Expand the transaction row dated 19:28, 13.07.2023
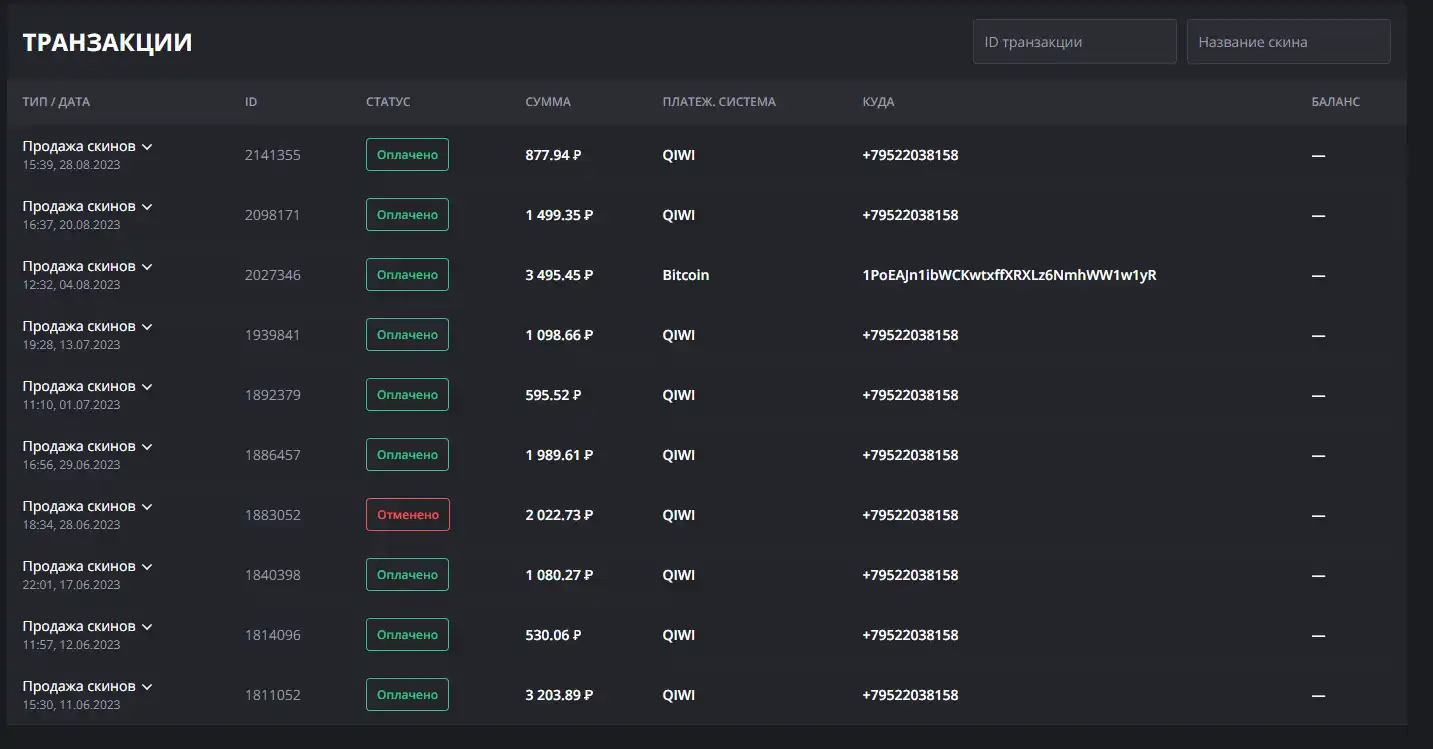This screenshot has height=749, width=1433. click(147, 327)
